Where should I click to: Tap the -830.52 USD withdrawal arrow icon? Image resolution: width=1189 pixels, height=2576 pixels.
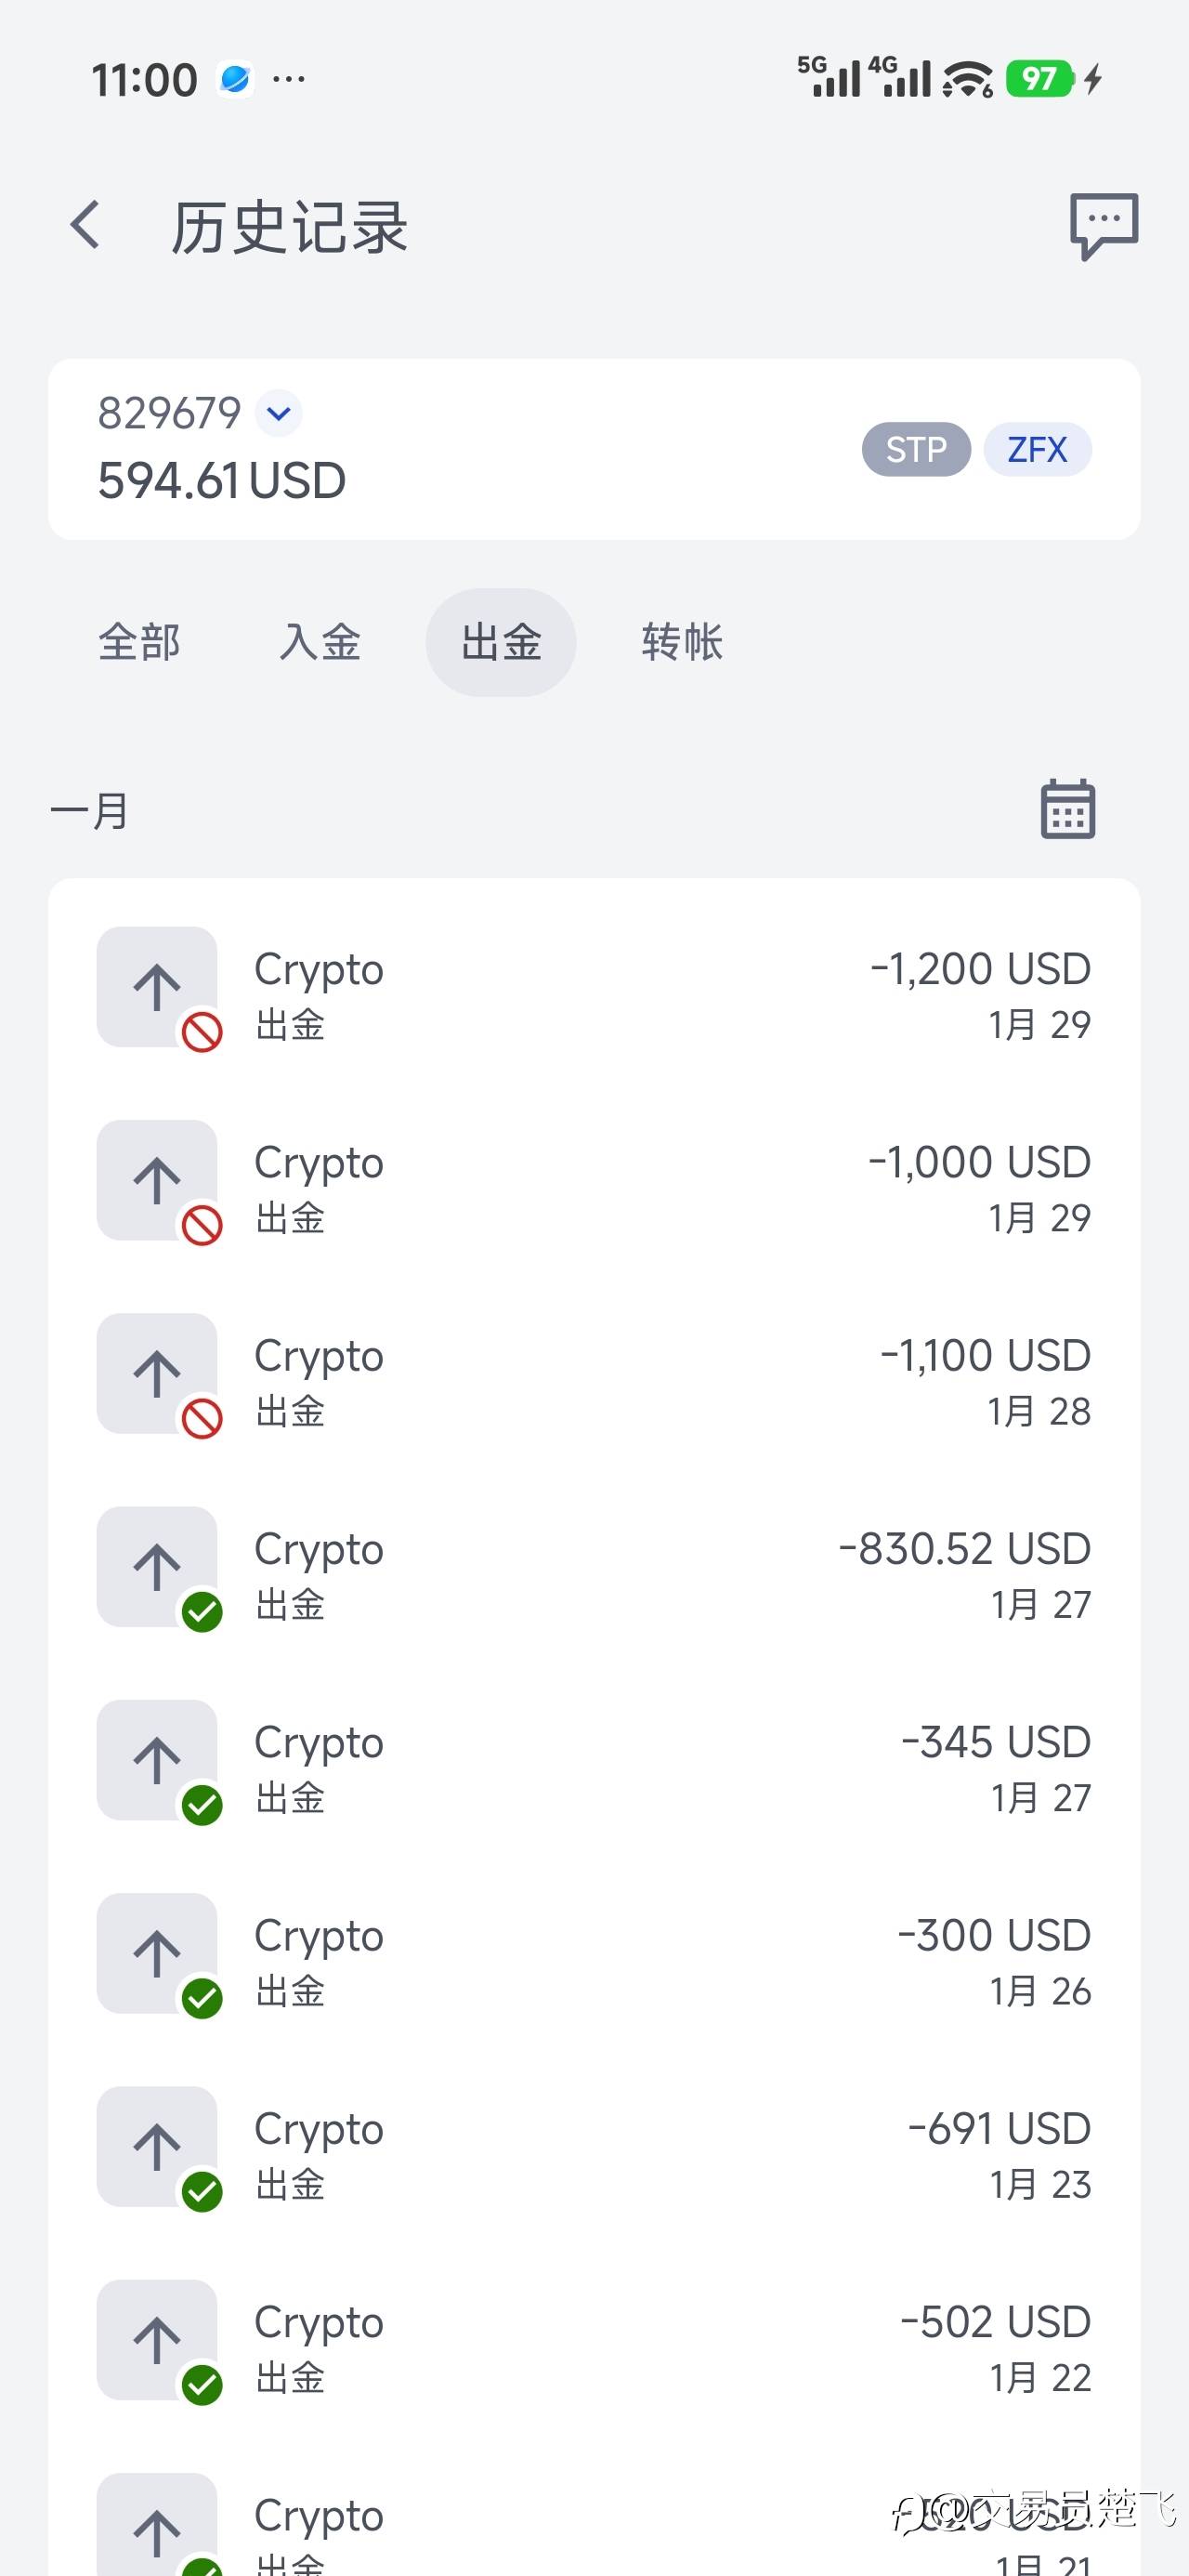(x=157, y=1566)
